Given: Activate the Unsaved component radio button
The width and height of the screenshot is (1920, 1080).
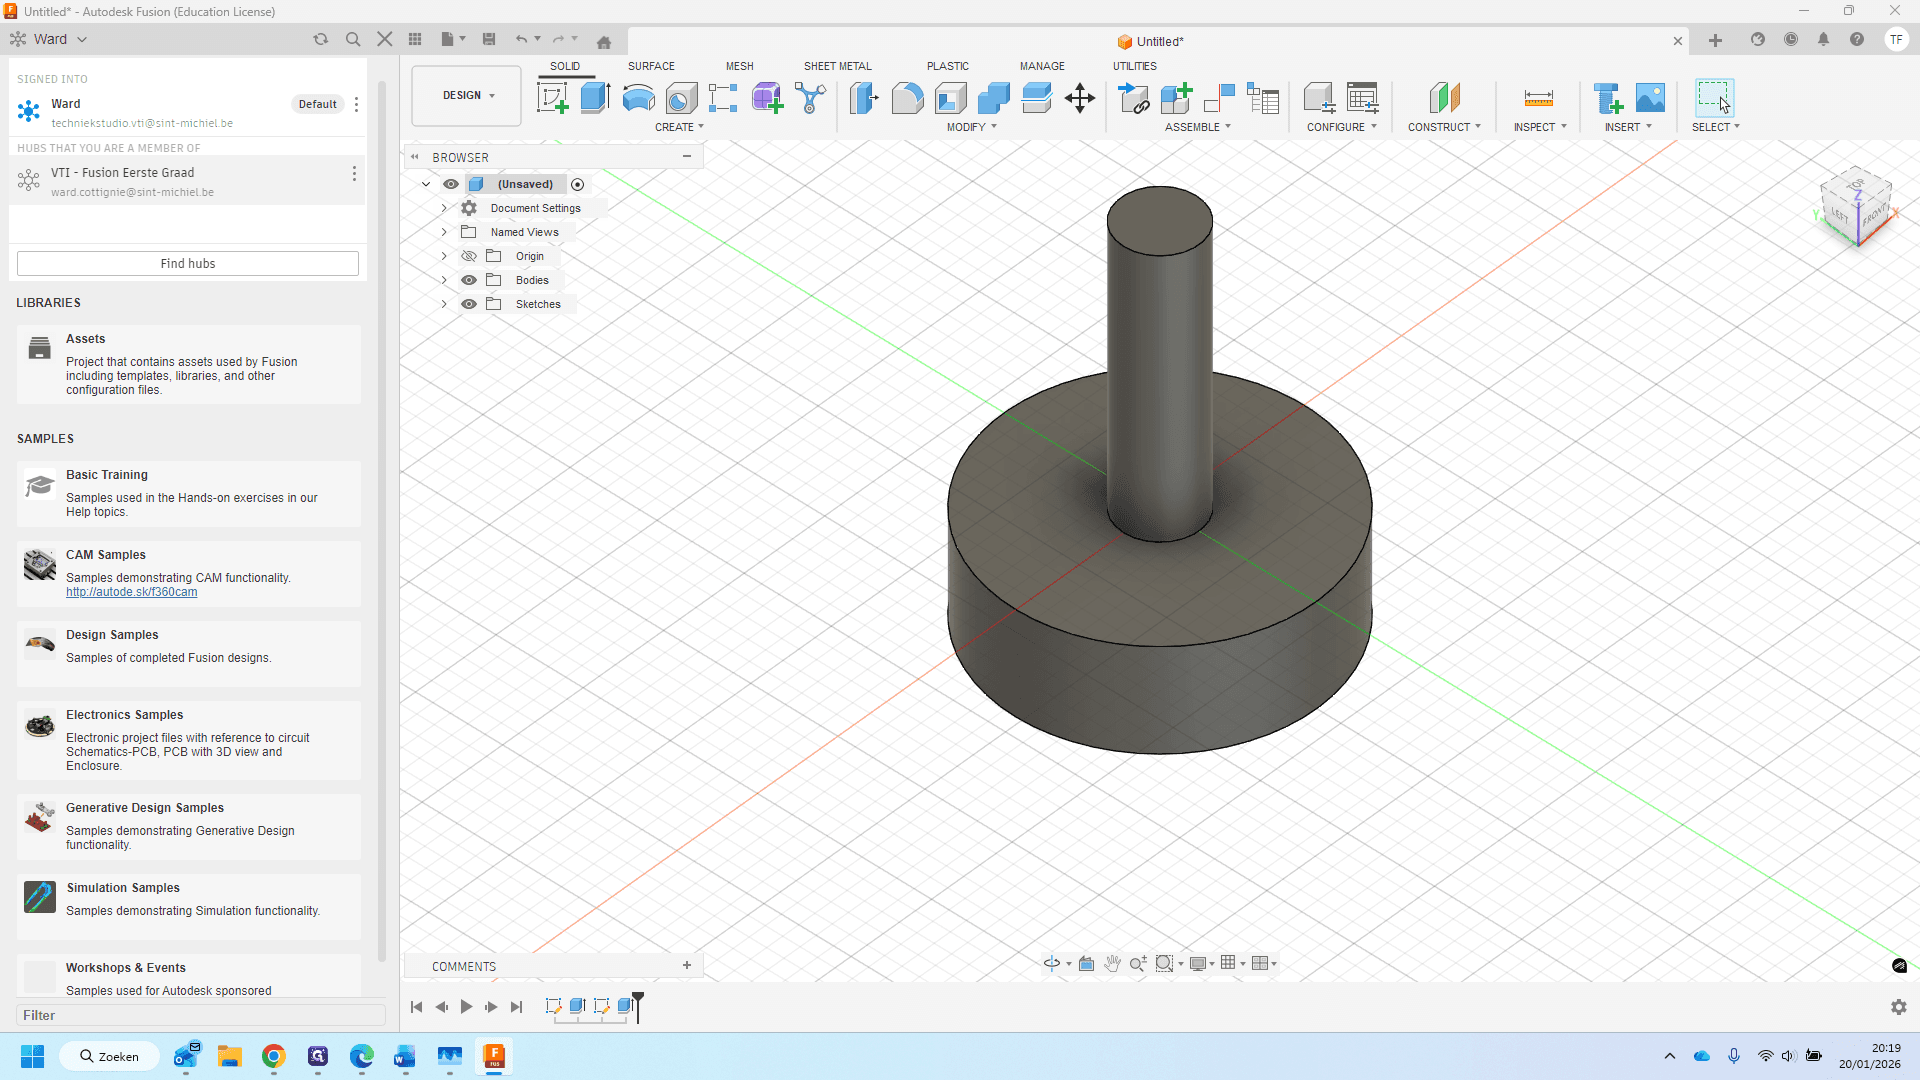Looking at the screenshot, I should [x=577, y=184].
